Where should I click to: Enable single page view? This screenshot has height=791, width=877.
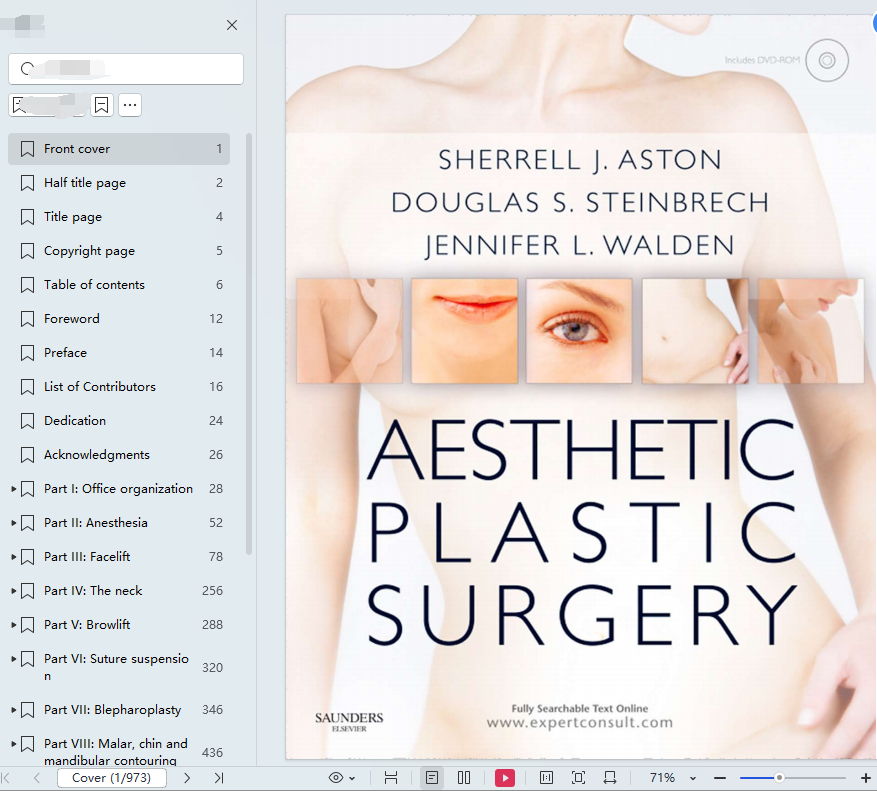pos(432,778)
